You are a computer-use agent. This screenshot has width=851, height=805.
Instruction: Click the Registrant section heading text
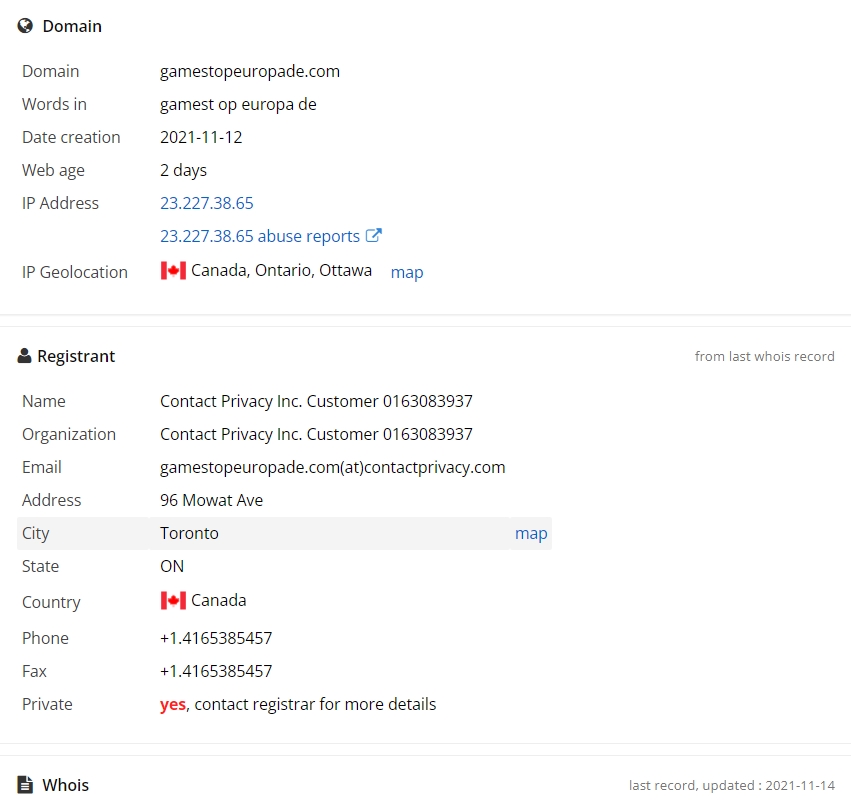click(76, 356)
